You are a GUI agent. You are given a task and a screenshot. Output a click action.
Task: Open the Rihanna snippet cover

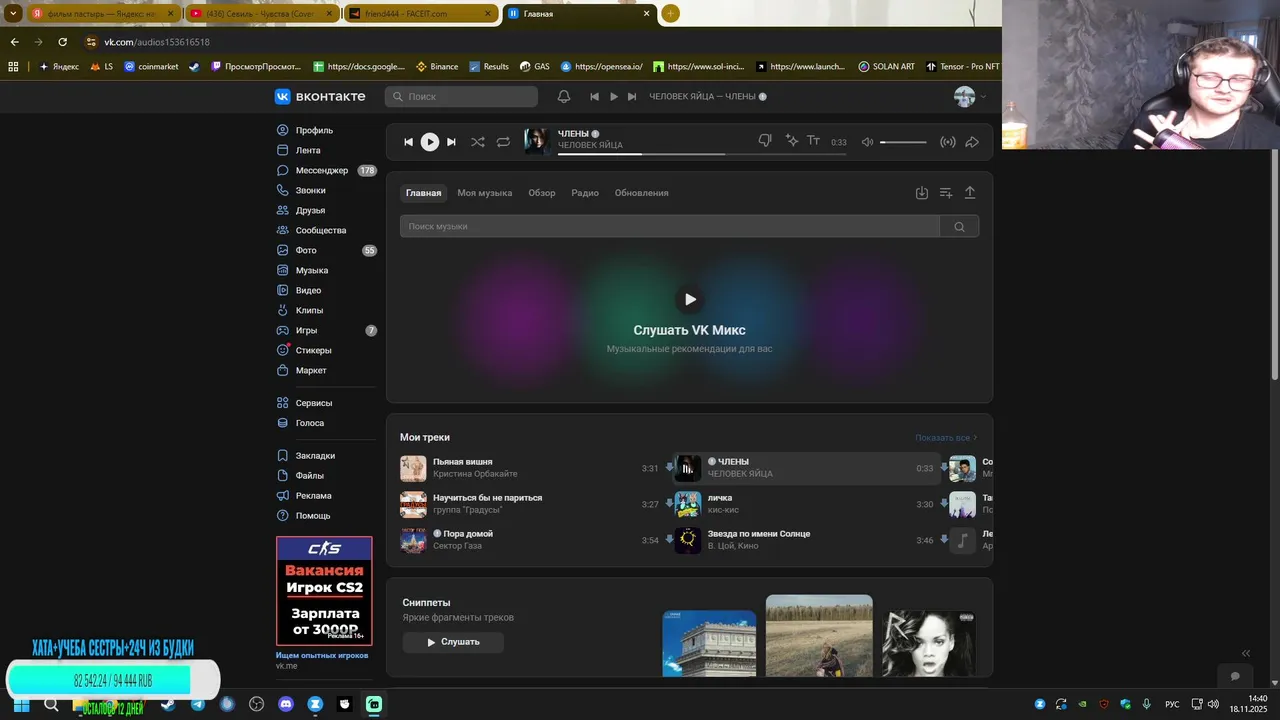[x=929, y=643]
